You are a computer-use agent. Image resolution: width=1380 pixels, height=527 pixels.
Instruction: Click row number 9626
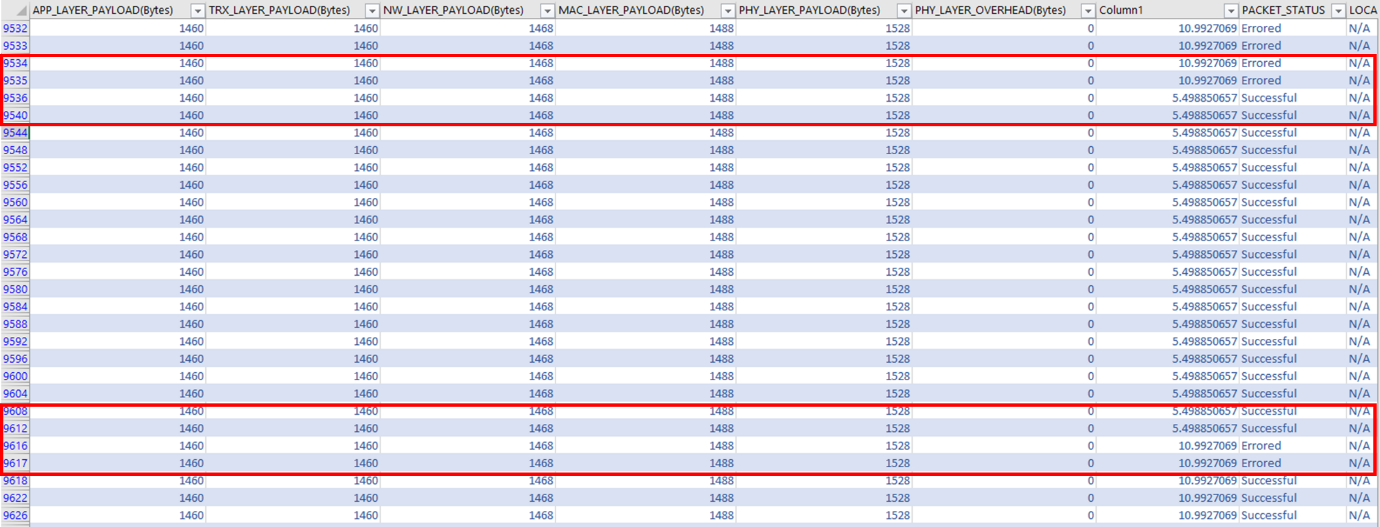[15, 515]
